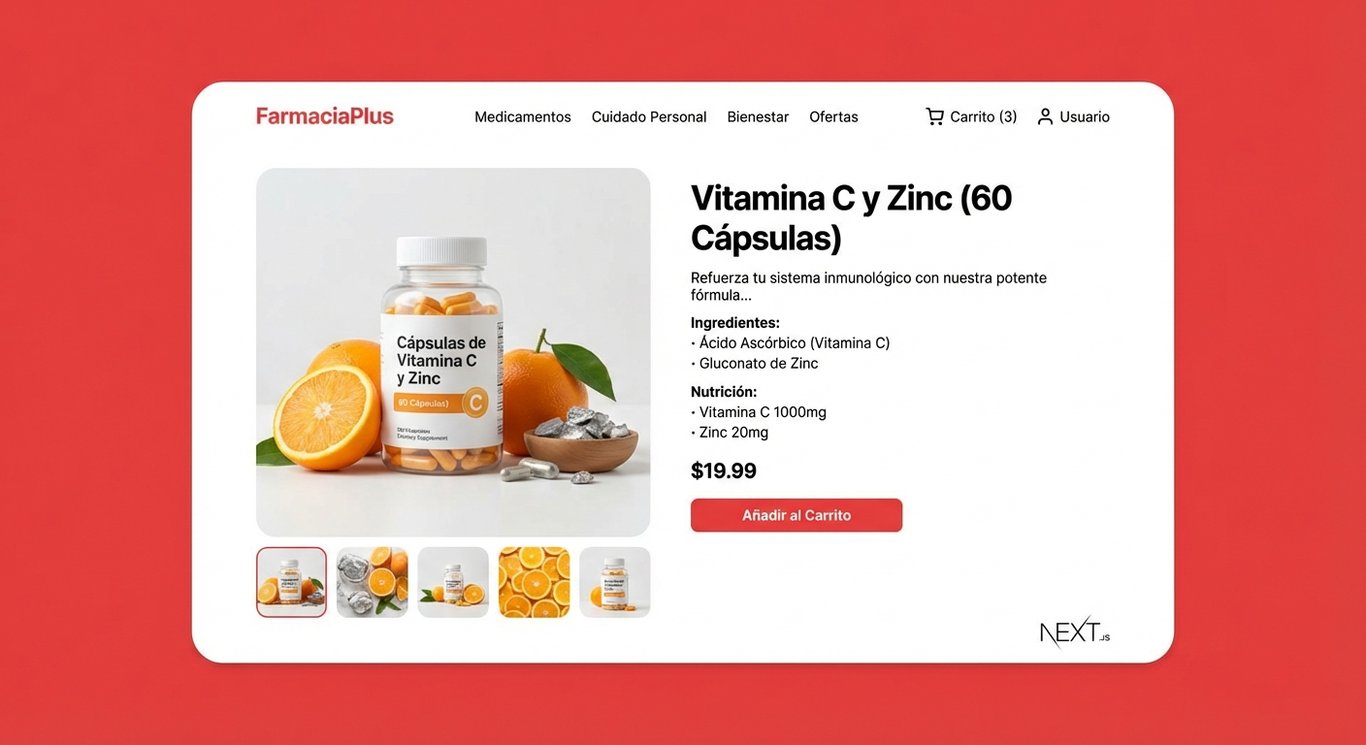The image size is (1366, 745).
Task: Click Añadir al Carrito button
Action: [797, 515]
